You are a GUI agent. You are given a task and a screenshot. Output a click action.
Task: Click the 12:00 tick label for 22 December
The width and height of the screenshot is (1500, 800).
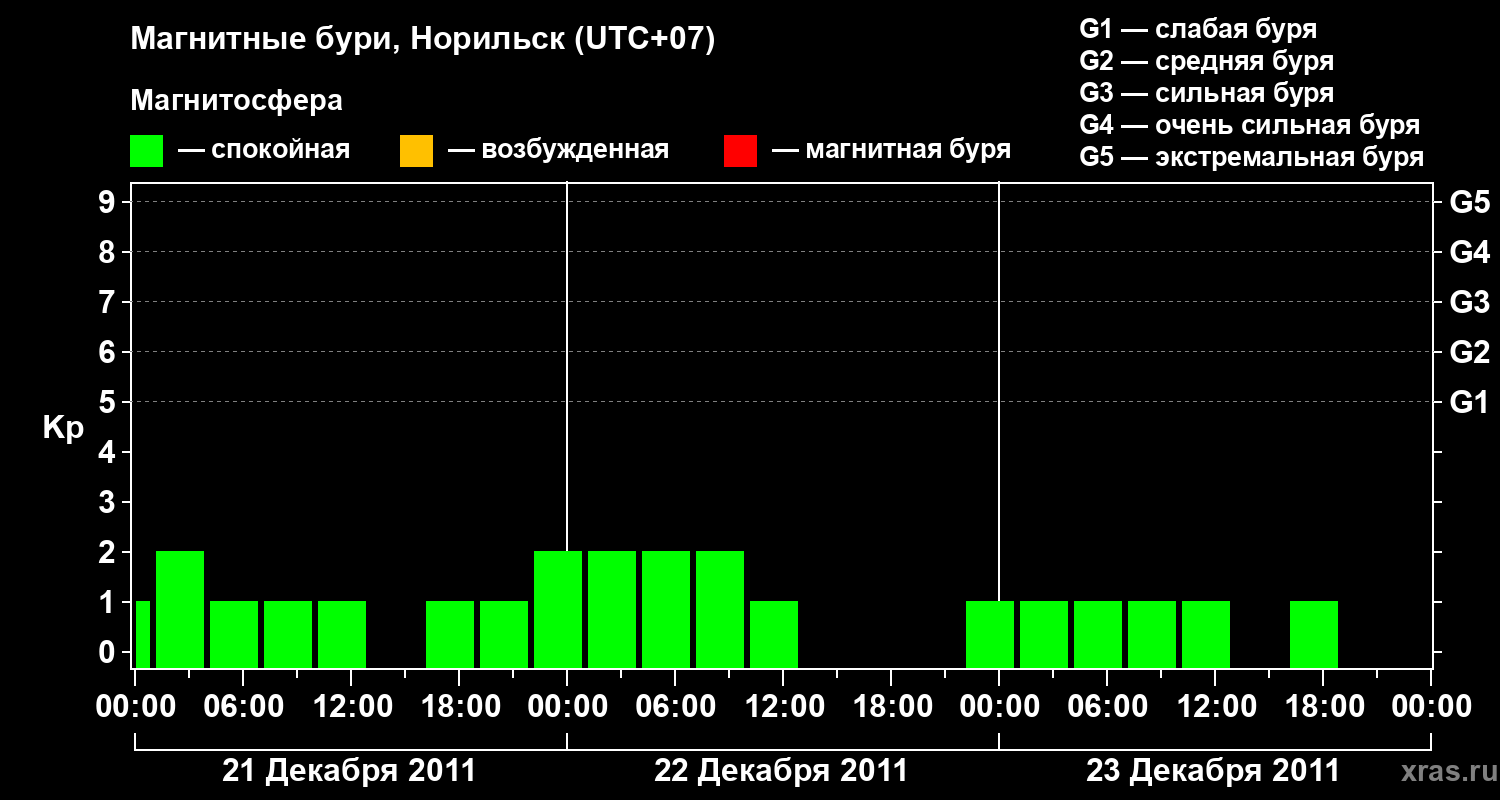pos(783,706)
